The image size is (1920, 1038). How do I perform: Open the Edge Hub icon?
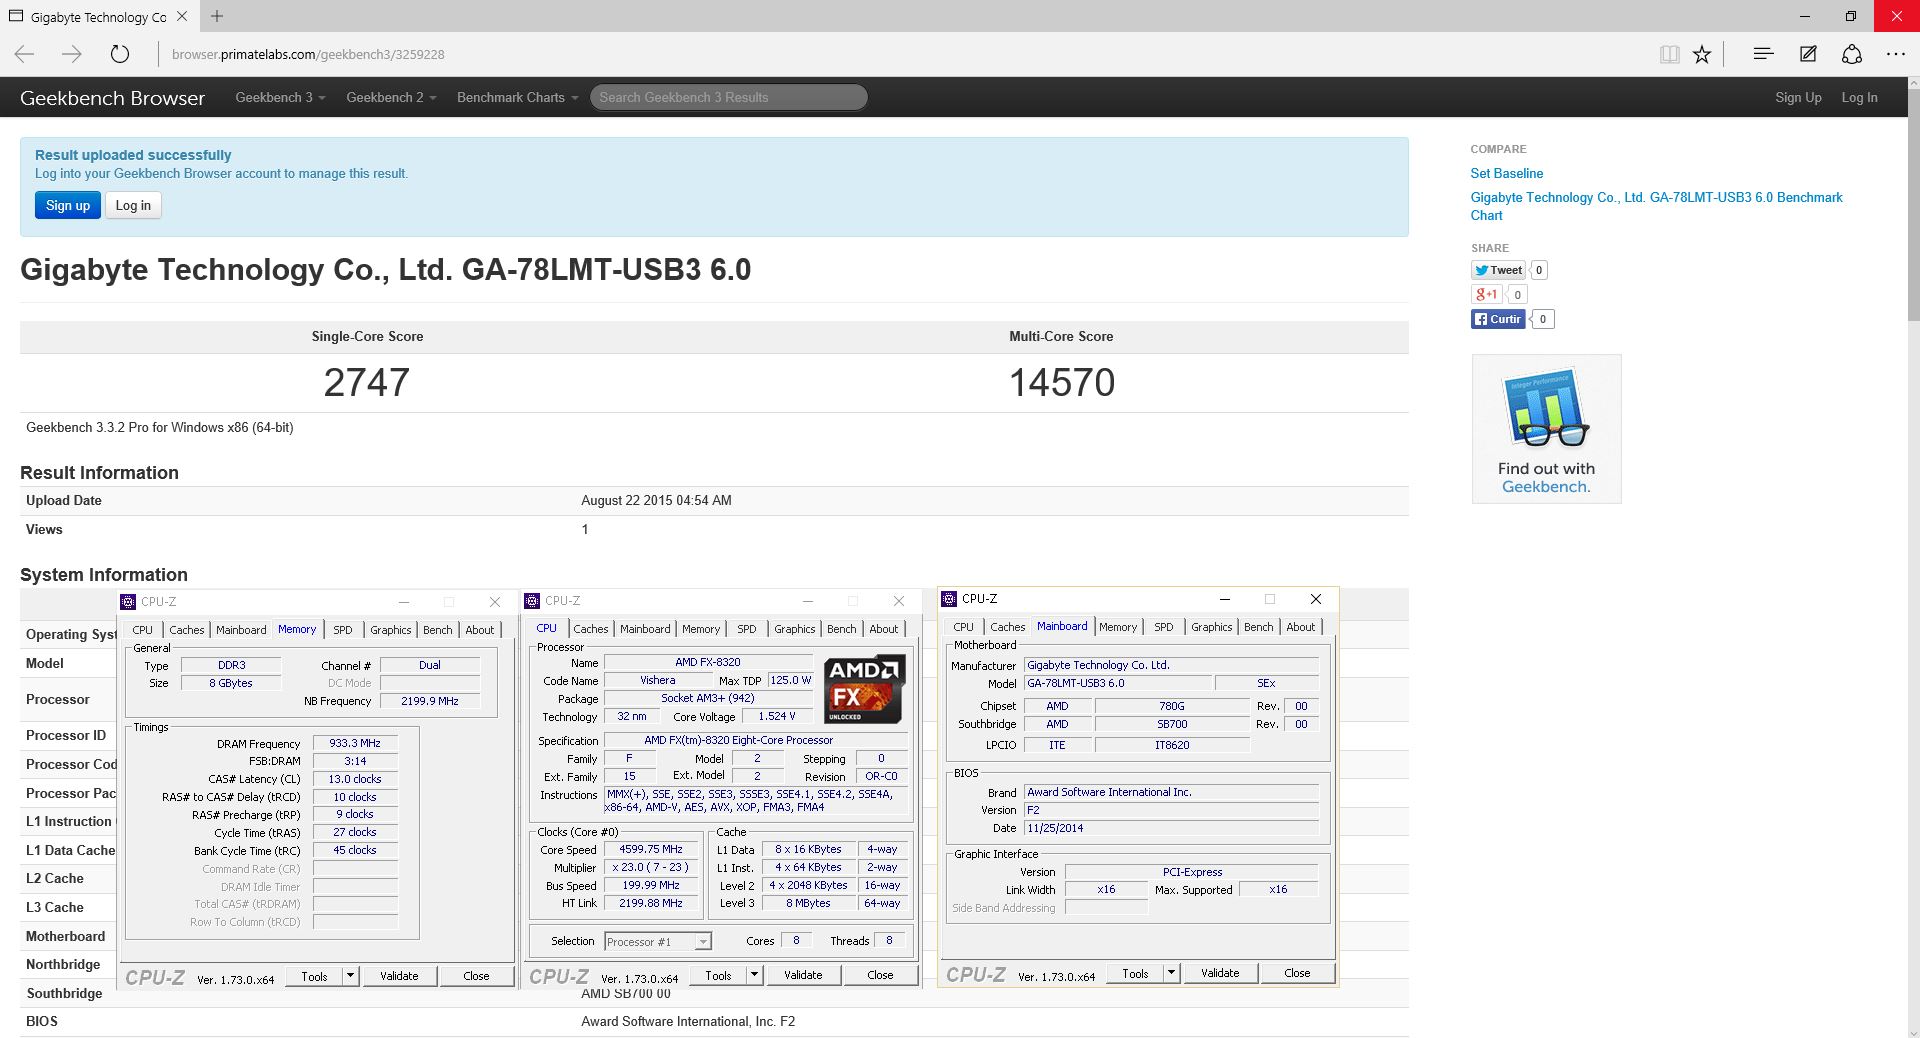(x=1763, y=54)
